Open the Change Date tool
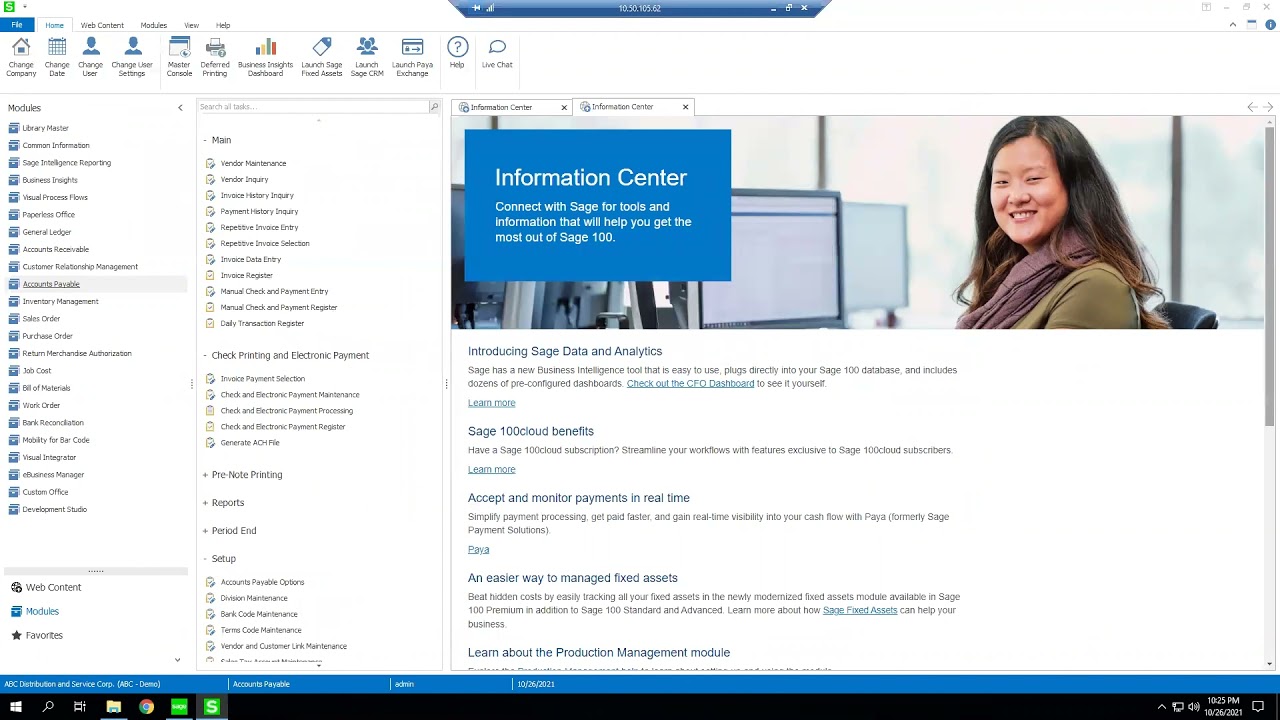Image resolution: width=1280 pixels, height=720 pixels. (x=57, y=57)
